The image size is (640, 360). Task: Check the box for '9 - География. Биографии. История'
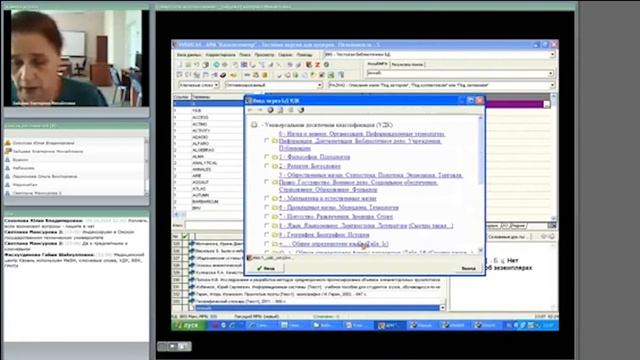pos(267,235)
